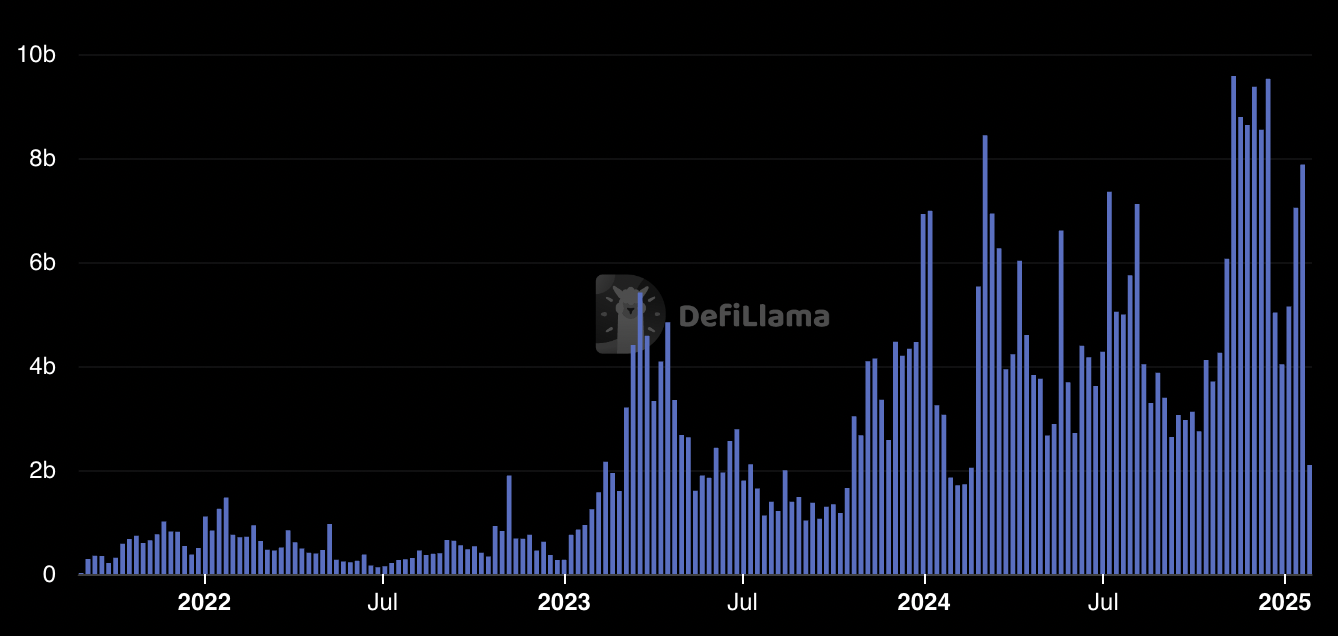Click the late-2022 spike bar near 2b
This screenshot has width=1338, height=636.
coord(509,525)
